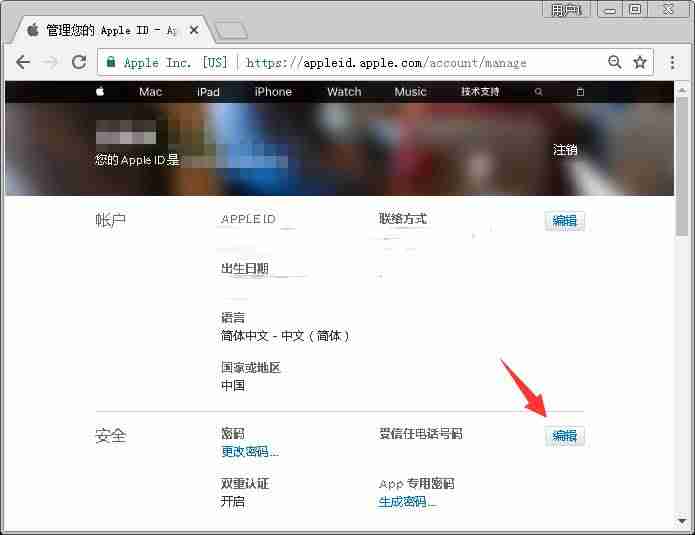The image size is (695, 535).
Task: Click the 受信任电话号码 label
Action: 420,433
